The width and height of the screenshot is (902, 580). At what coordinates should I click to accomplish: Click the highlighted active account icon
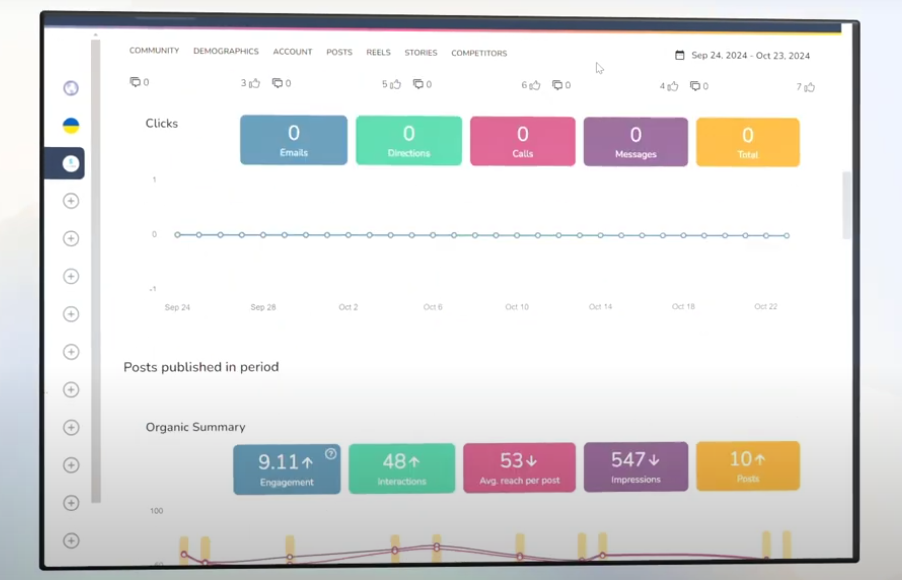click(70, 163)
